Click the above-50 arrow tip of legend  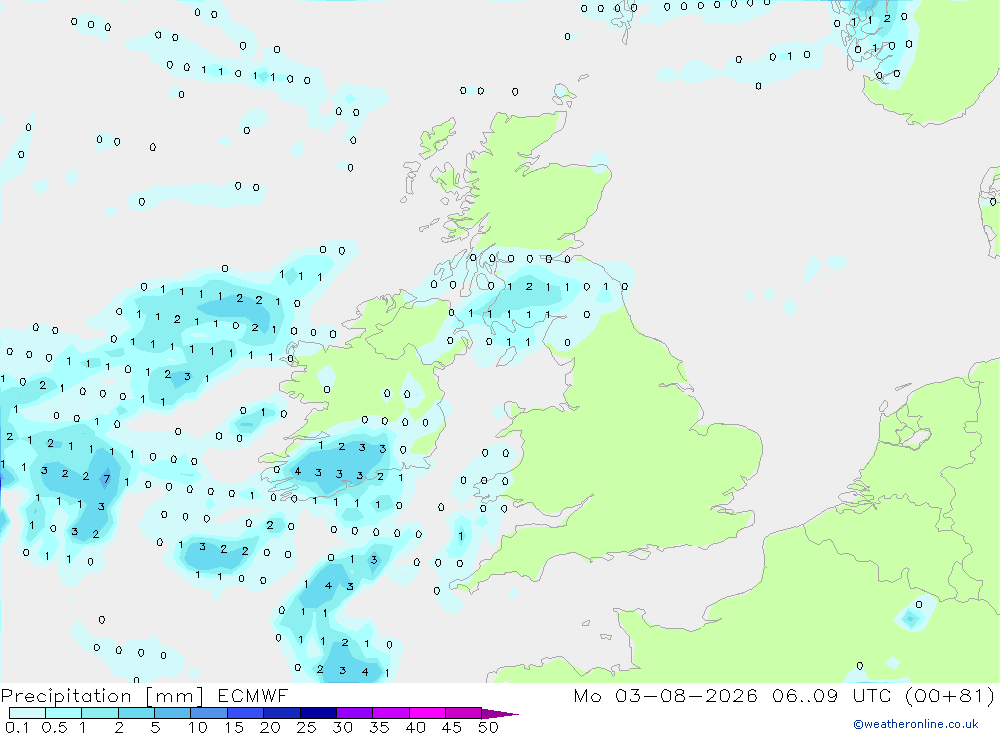[500, 713]
